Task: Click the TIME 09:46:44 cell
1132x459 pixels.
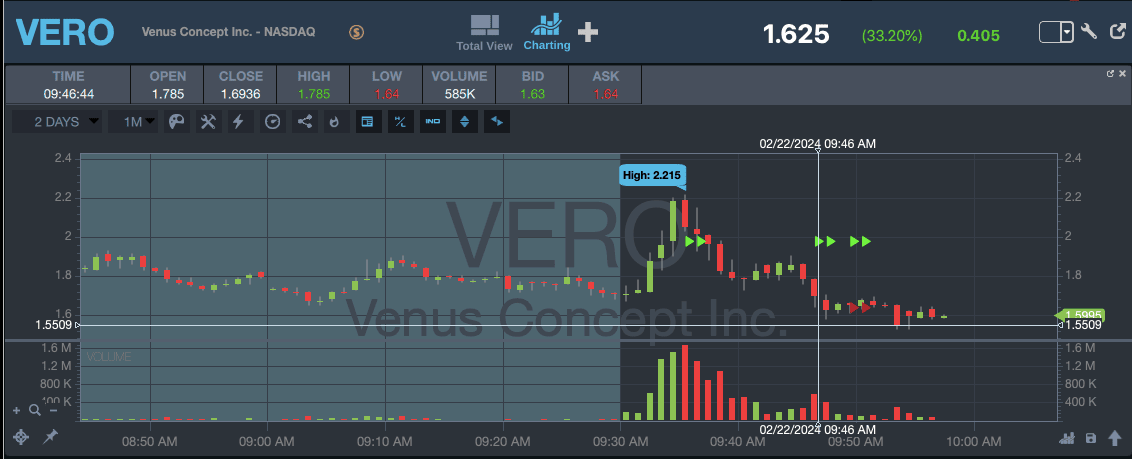Action: tap(68, 85)
